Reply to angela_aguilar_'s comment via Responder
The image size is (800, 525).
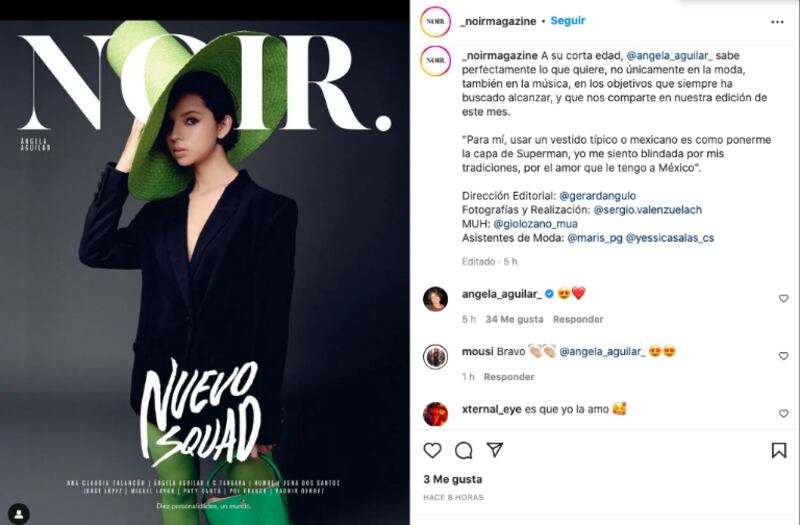point(578,319)
